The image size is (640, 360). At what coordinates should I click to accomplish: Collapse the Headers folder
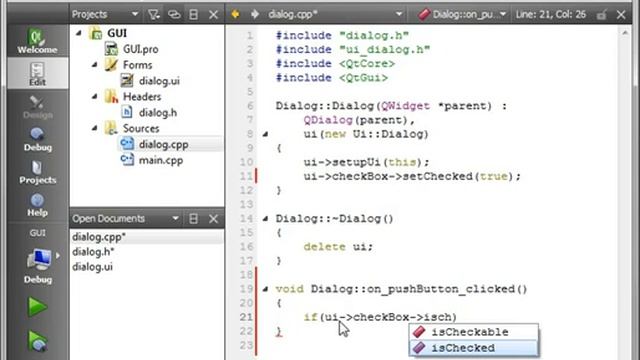pyautogui.click(x=94, y=96)
